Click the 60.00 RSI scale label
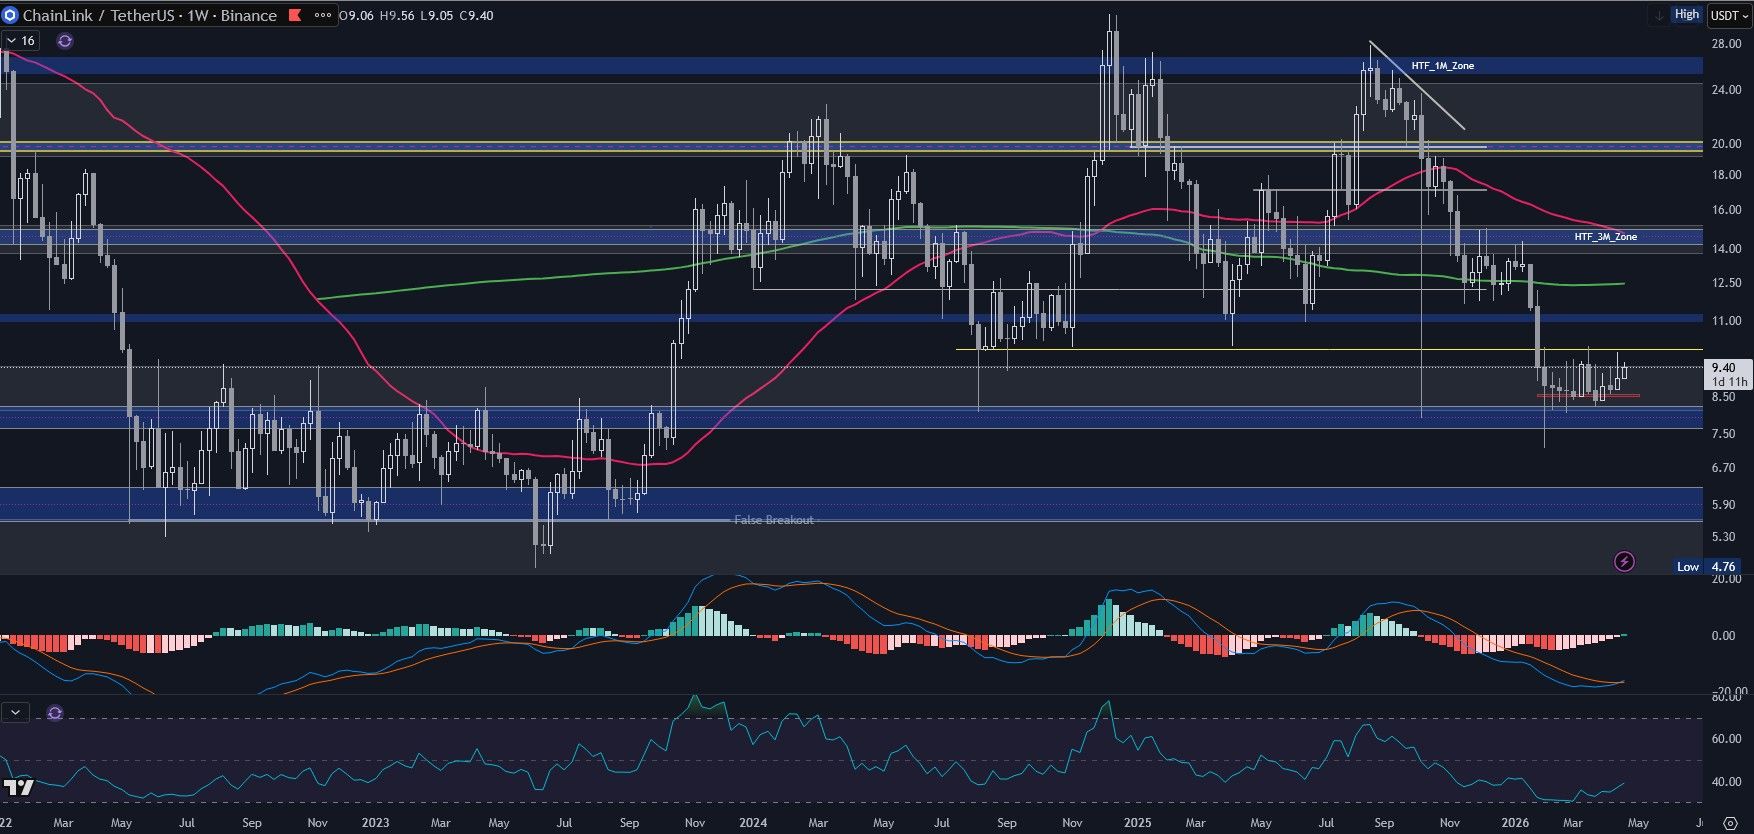 [x=1726, y=739]
